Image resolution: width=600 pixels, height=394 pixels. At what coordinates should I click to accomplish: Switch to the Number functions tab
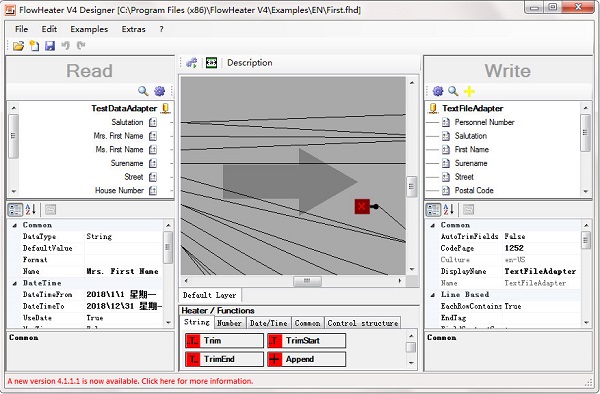[229, 323]
